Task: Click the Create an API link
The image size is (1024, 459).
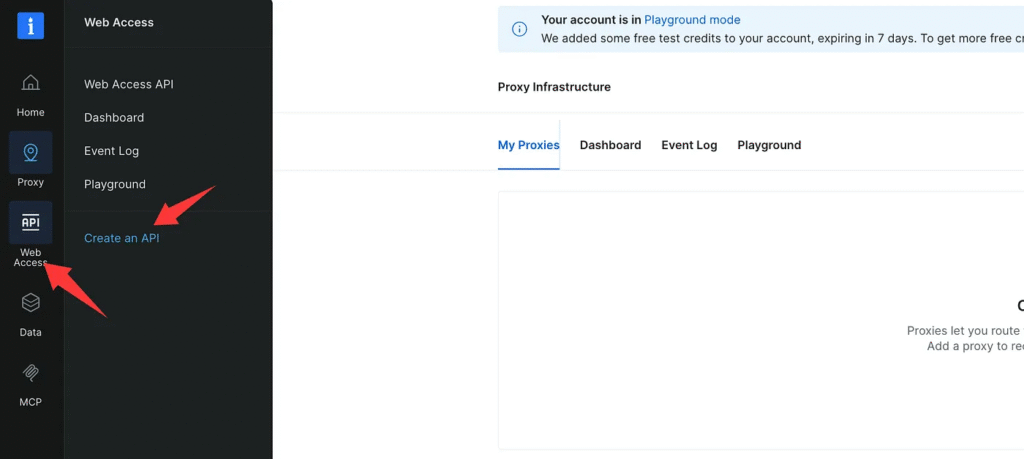Action: click(x=121, y=238)
